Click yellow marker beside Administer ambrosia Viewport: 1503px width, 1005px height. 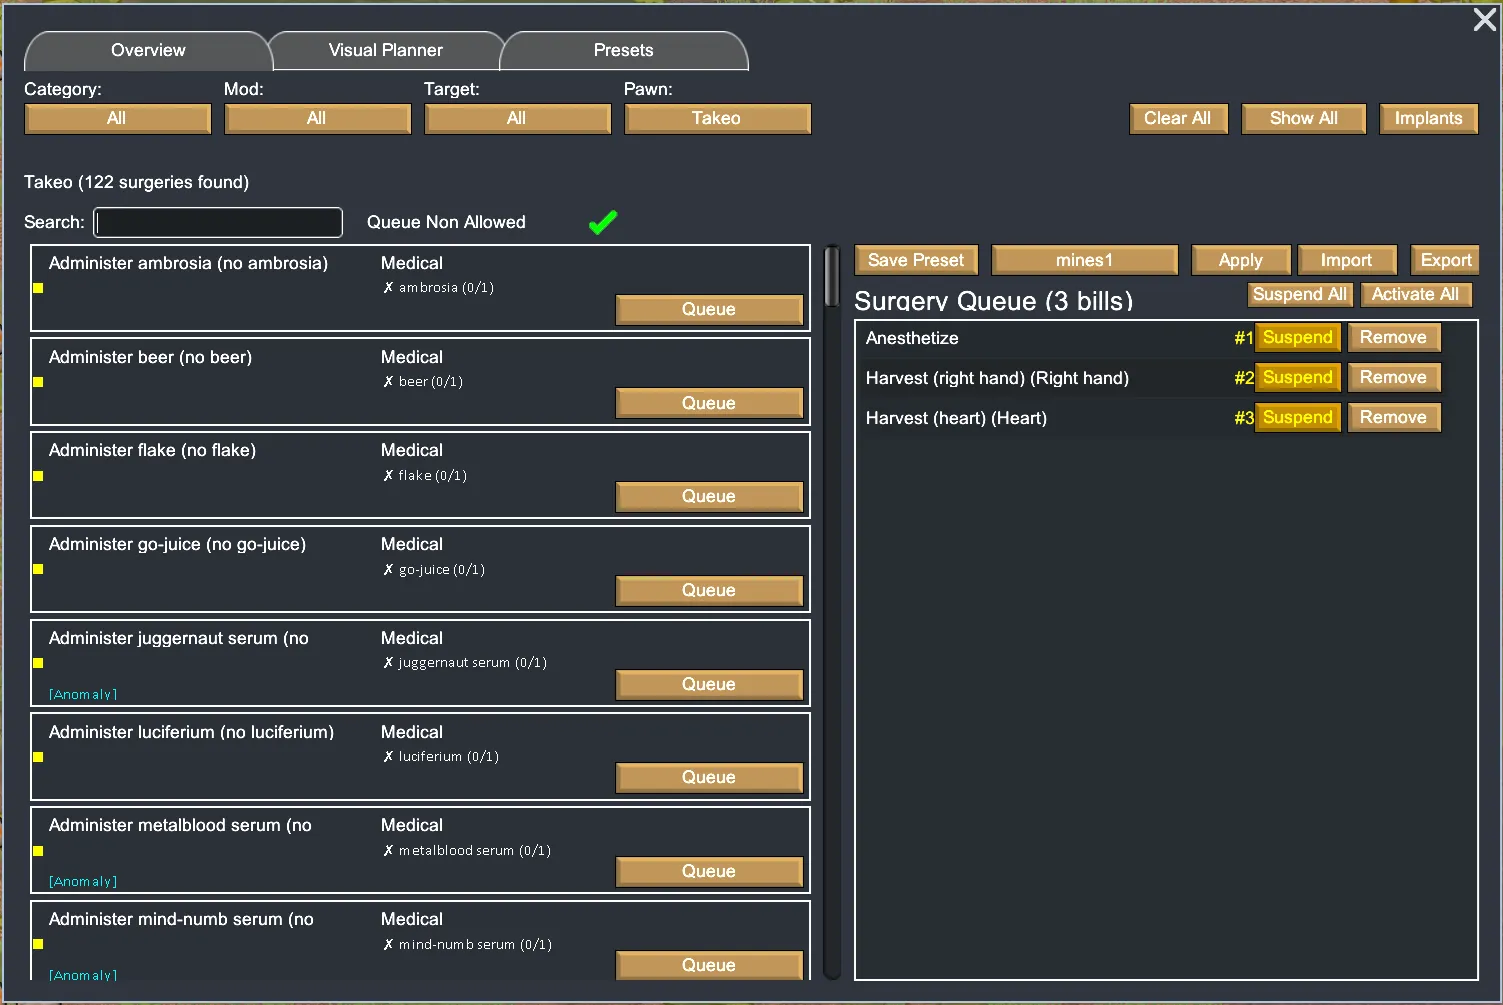point(38,288)
